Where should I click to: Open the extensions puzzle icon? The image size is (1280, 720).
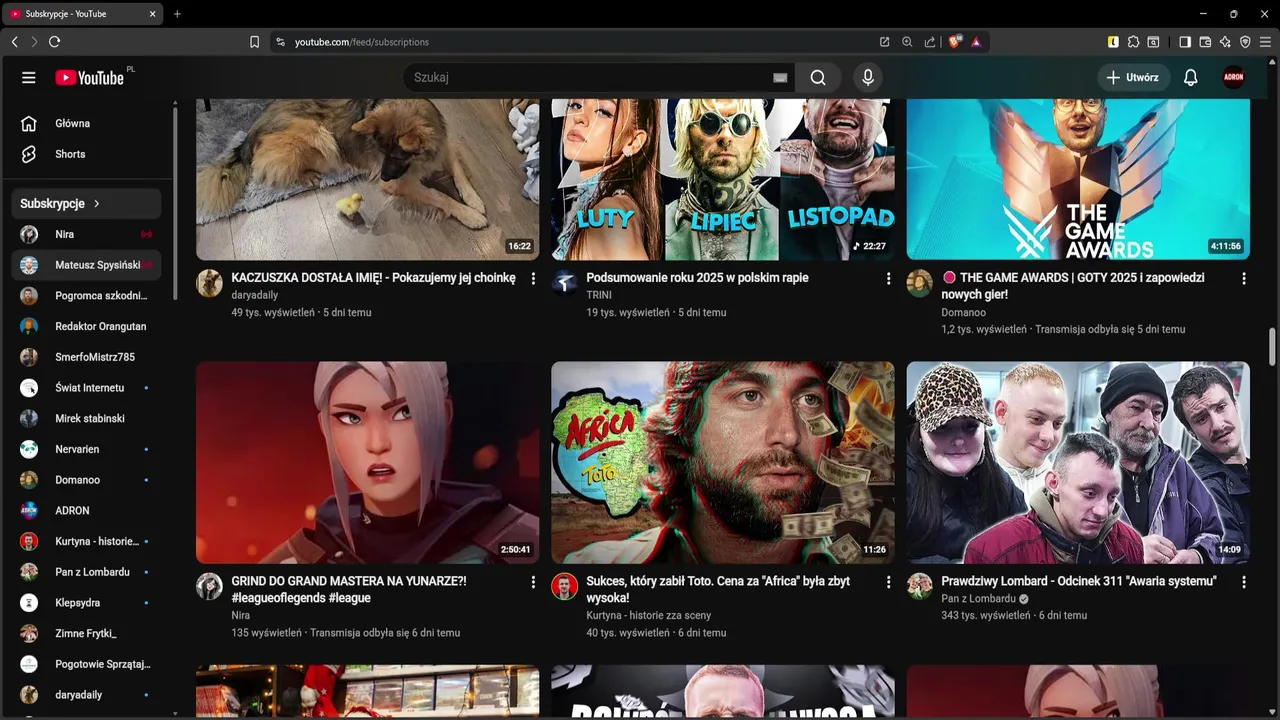click(x=1133, y=42)
